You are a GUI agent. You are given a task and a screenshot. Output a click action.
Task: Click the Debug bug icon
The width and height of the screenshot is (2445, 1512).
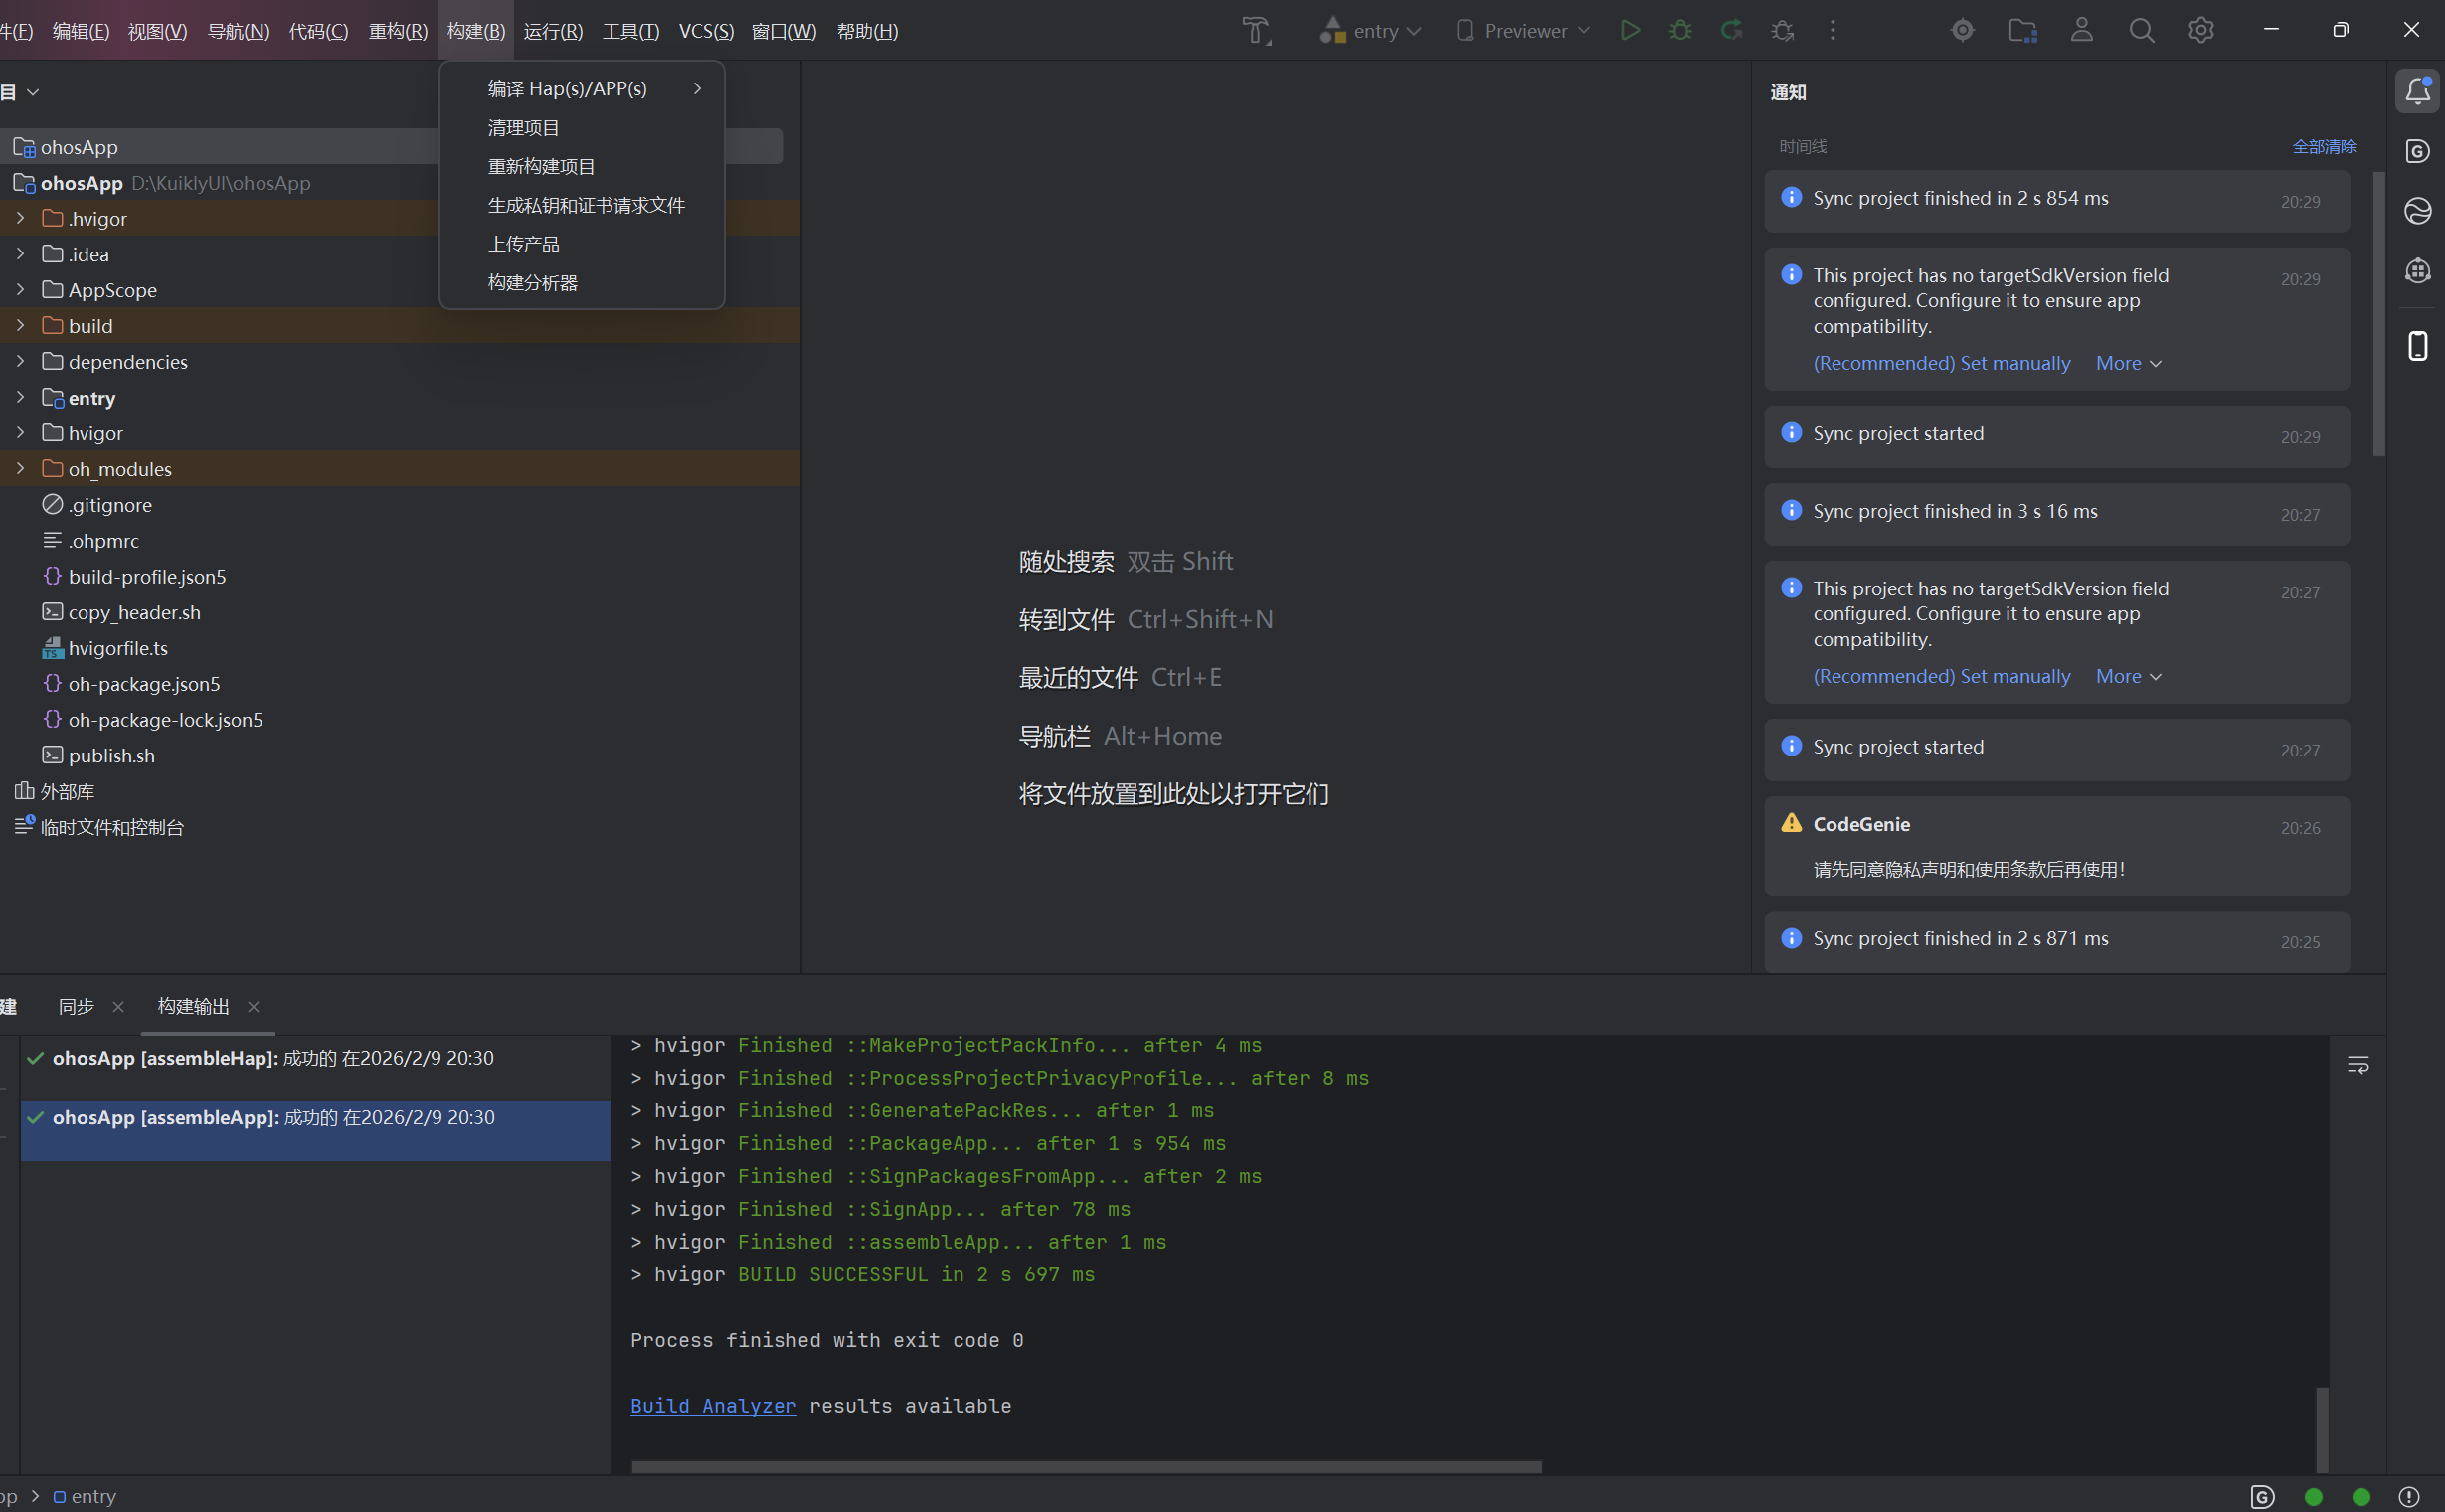[x=1680, y=30]
